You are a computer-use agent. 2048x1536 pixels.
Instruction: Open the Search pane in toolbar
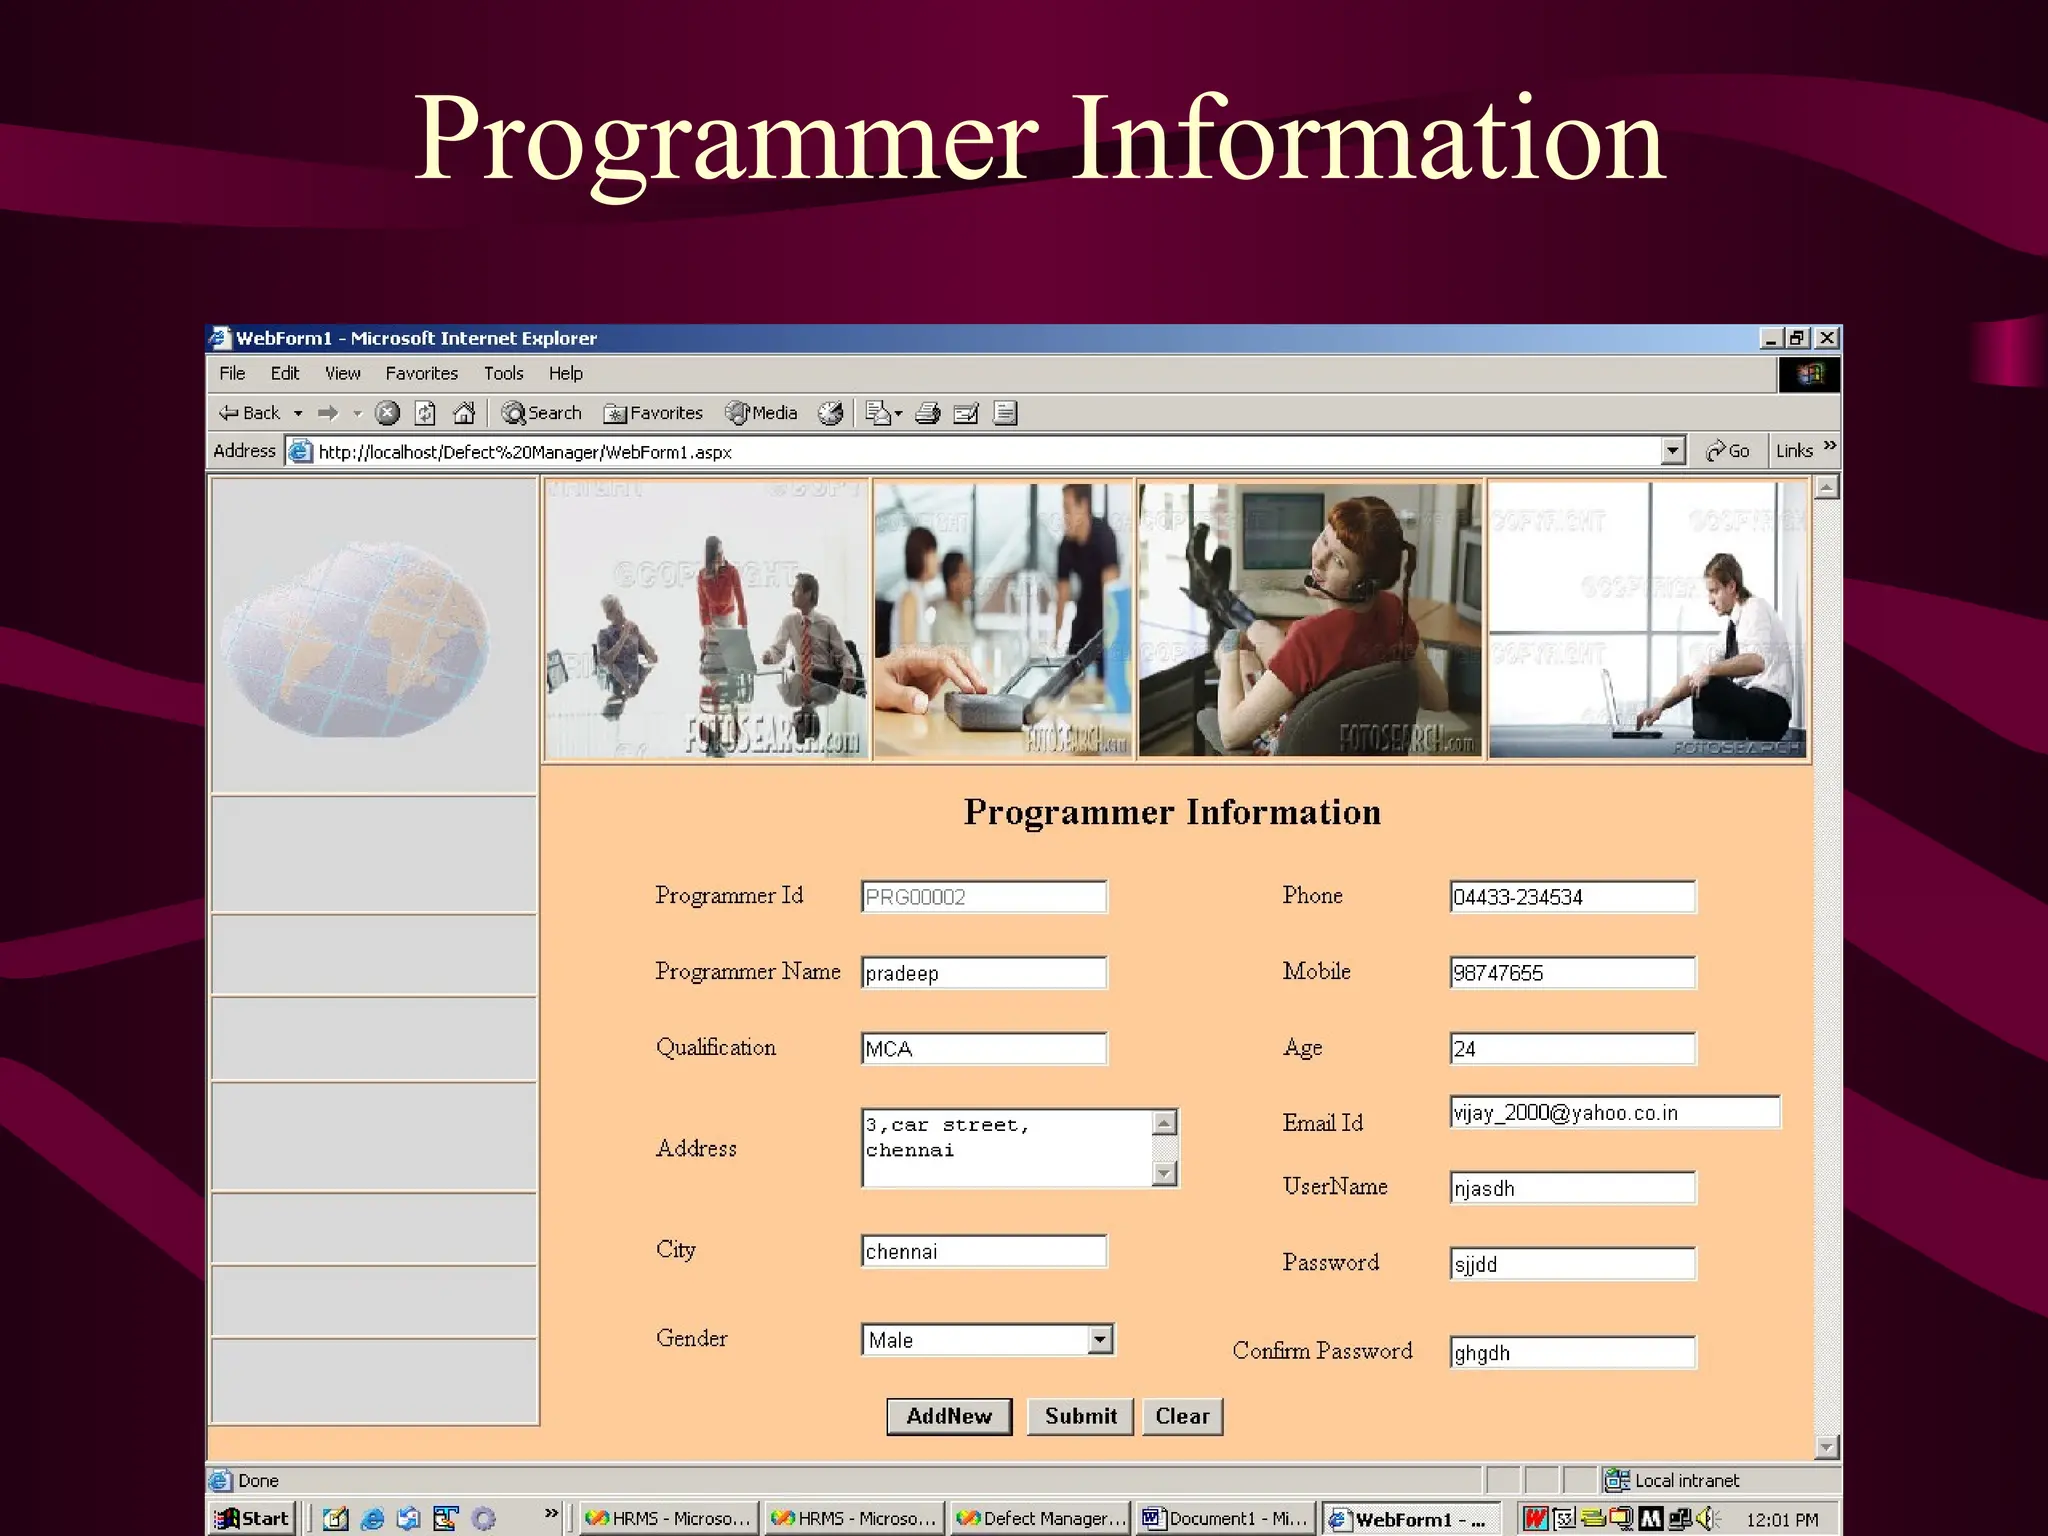[541, 412]
